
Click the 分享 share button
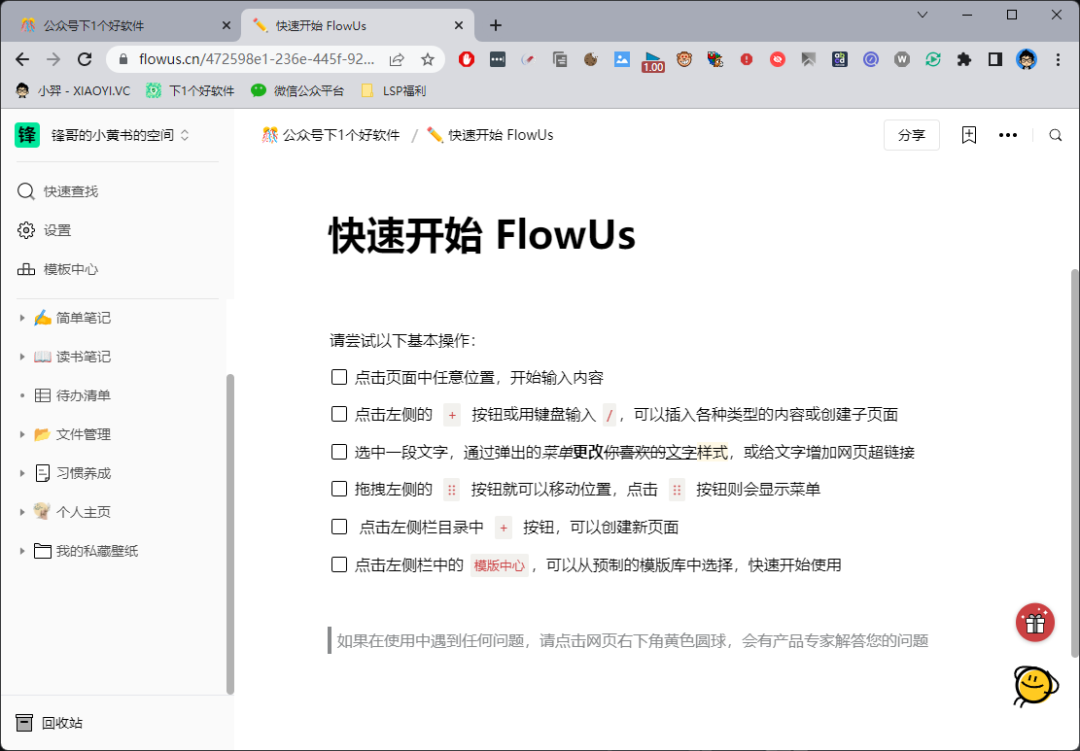tap(911, 134)
